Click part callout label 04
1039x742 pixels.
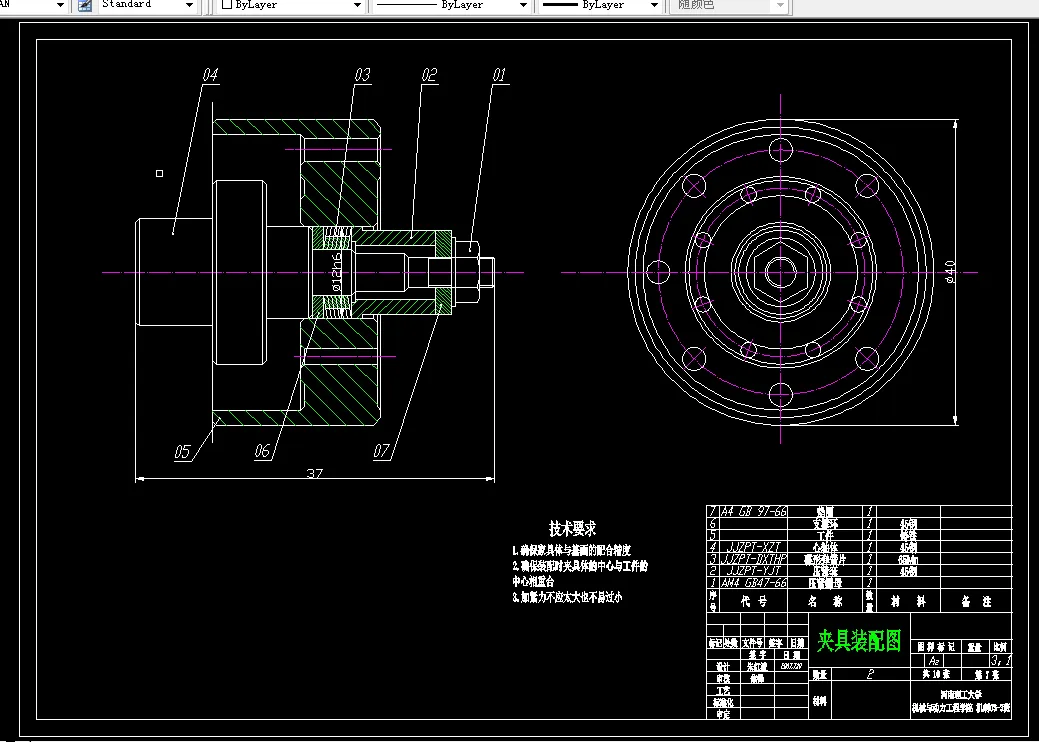click(x=210, y=75)
